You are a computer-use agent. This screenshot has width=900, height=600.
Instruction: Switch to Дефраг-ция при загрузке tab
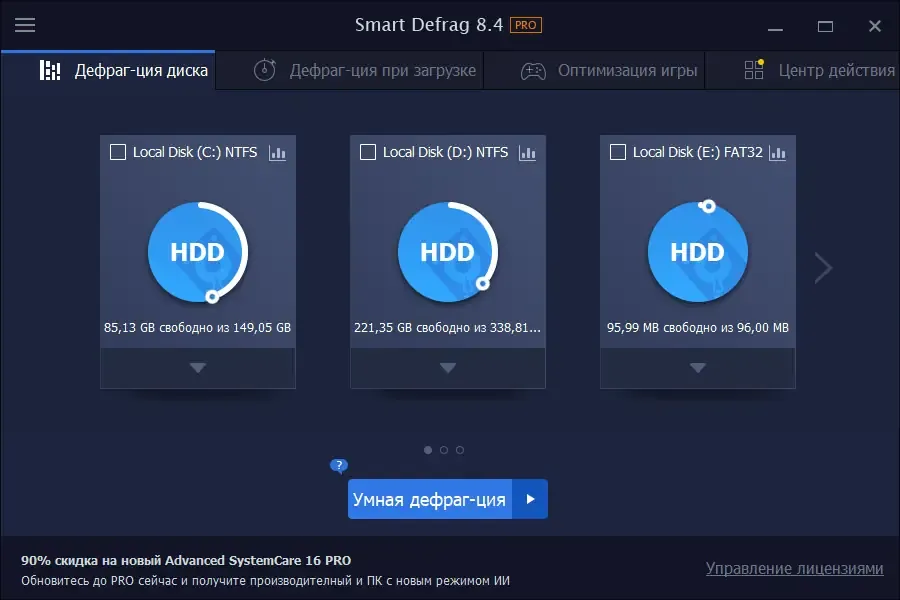[x=350, y=71]
